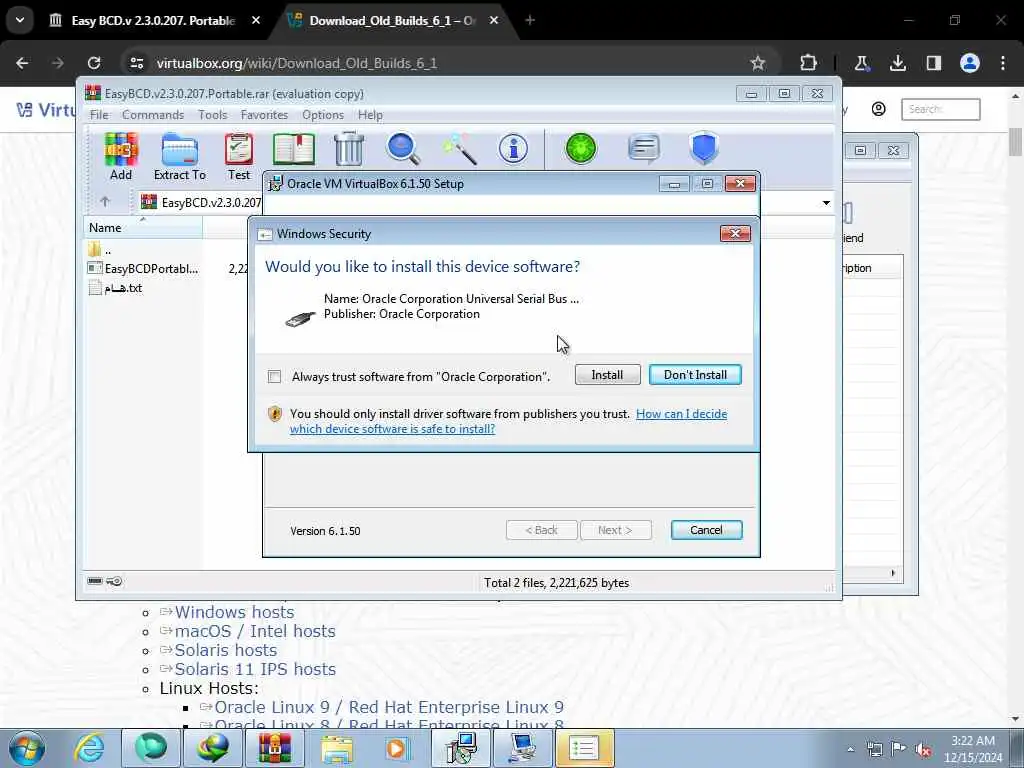The image size is (1024, 768).
Task: Open the tab search dropdown chevron
Action: click(x=20, y=20)
